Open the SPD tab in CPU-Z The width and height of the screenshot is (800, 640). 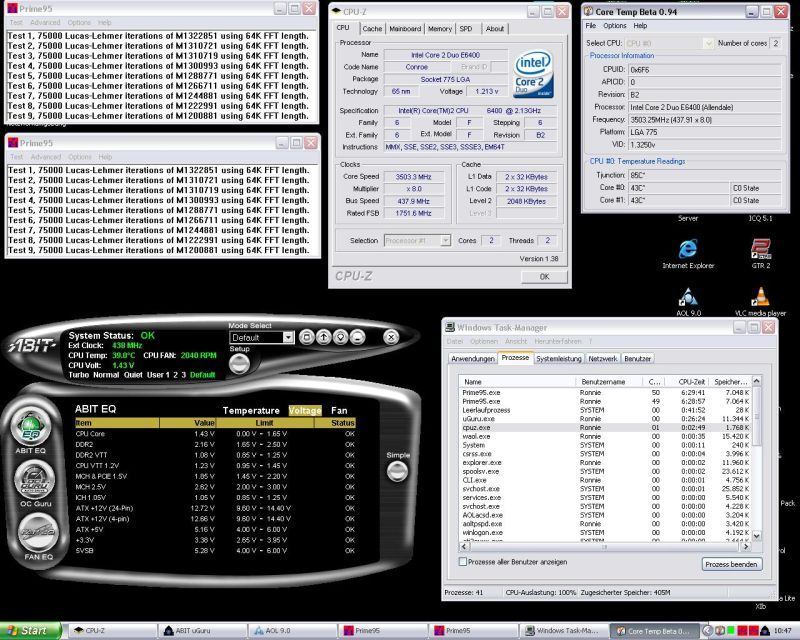[x=466, y=29]
